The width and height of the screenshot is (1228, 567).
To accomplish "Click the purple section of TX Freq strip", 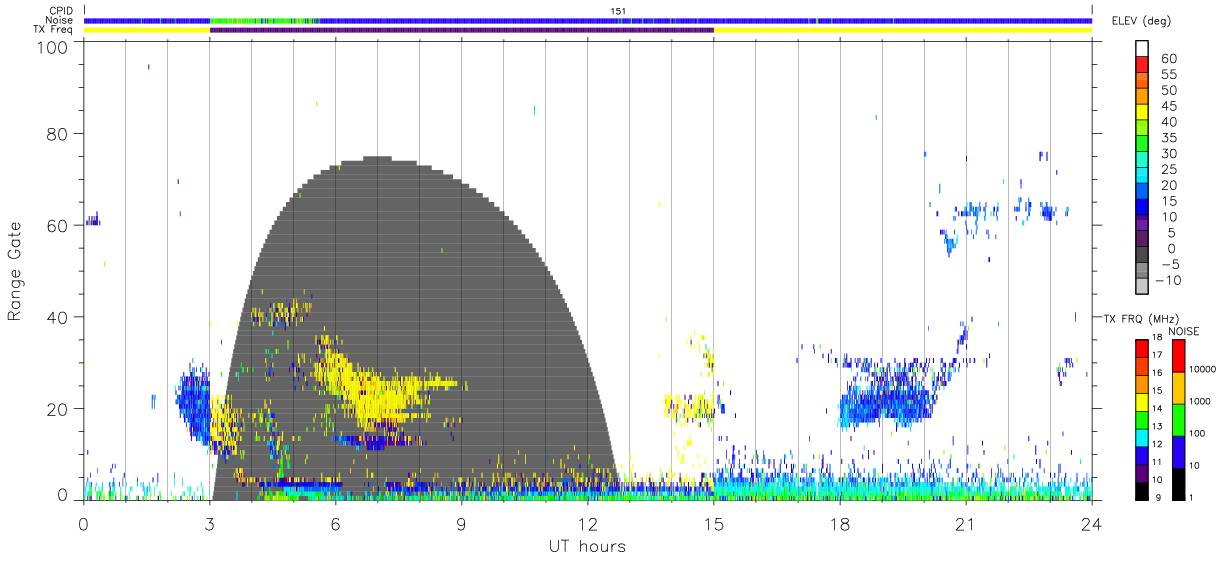I will coord(461,30).
